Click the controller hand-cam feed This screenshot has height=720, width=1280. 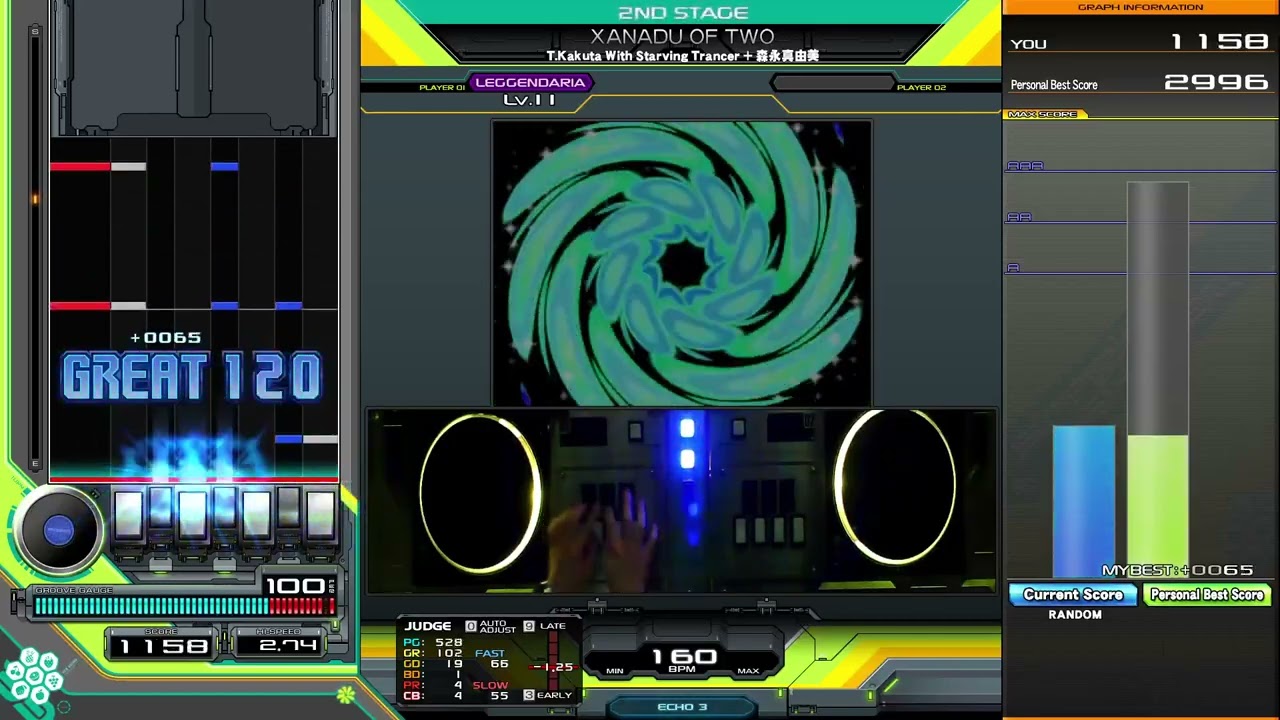pyautogui.click(x=681, y=500)
